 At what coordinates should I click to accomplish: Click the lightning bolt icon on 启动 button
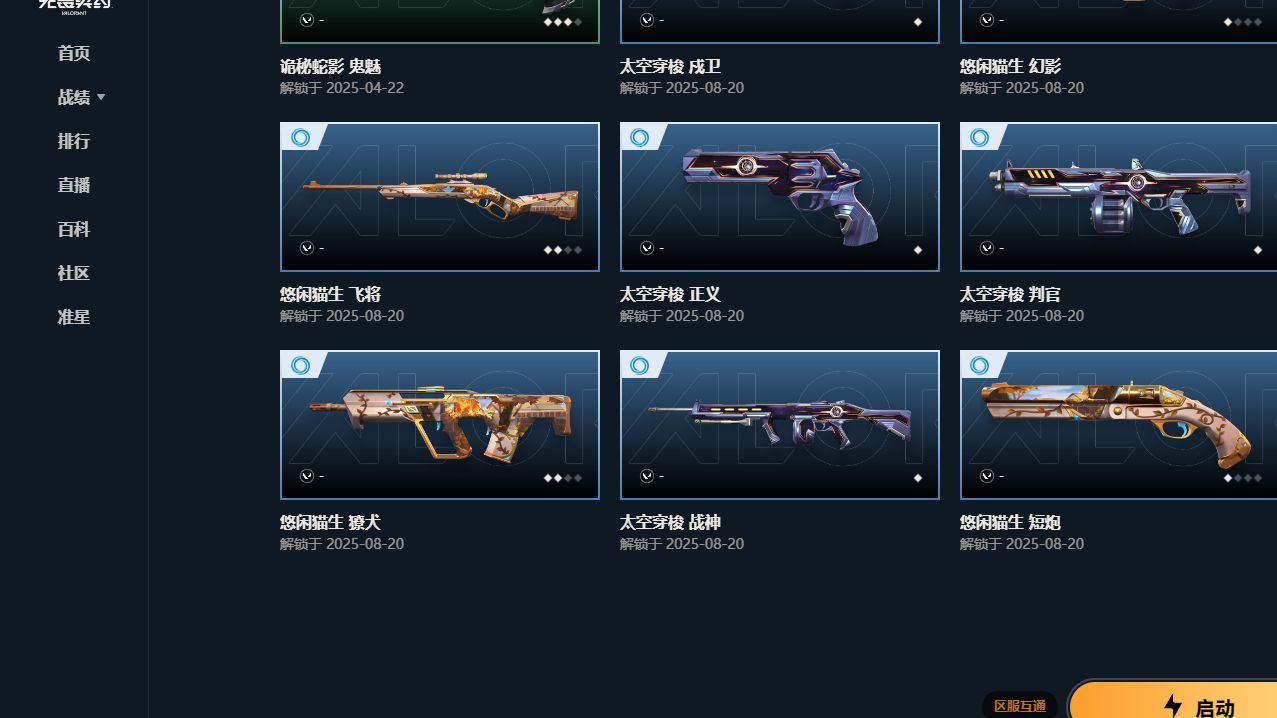tap(1173, 707)
